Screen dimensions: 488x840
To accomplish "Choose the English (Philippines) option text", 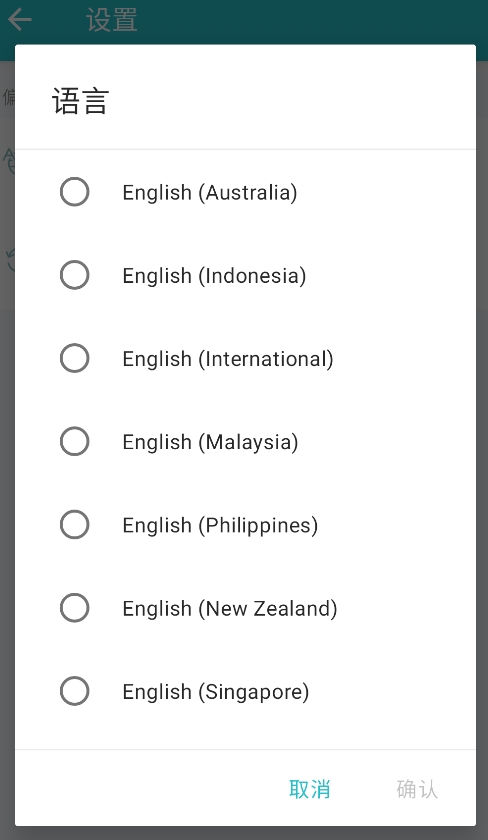I will tap(220, 526).
